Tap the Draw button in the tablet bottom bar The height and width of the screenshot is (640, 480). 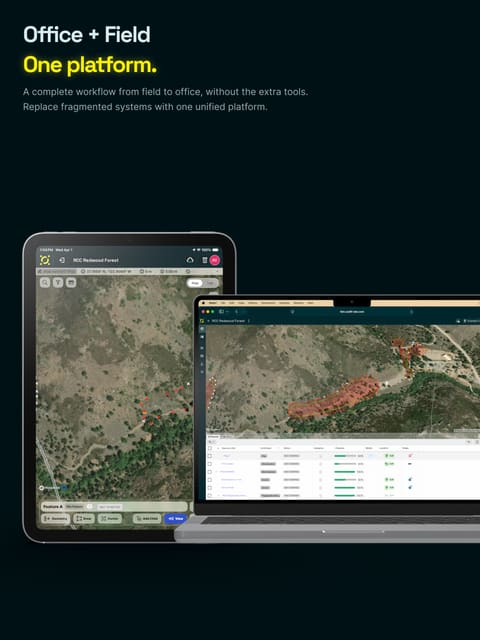coord(84,518)
